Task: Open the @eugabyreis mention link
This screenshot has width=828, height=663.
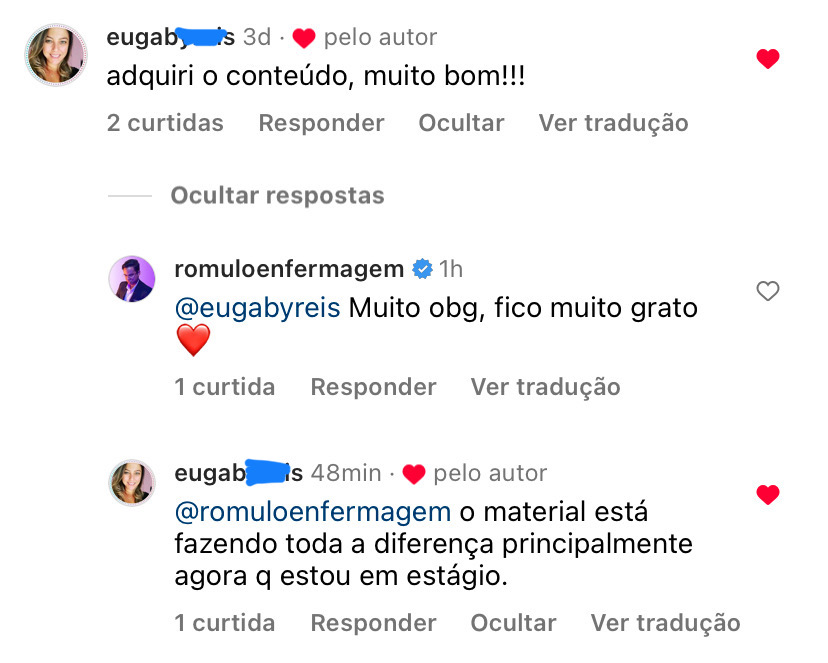Action: (259, 308)
